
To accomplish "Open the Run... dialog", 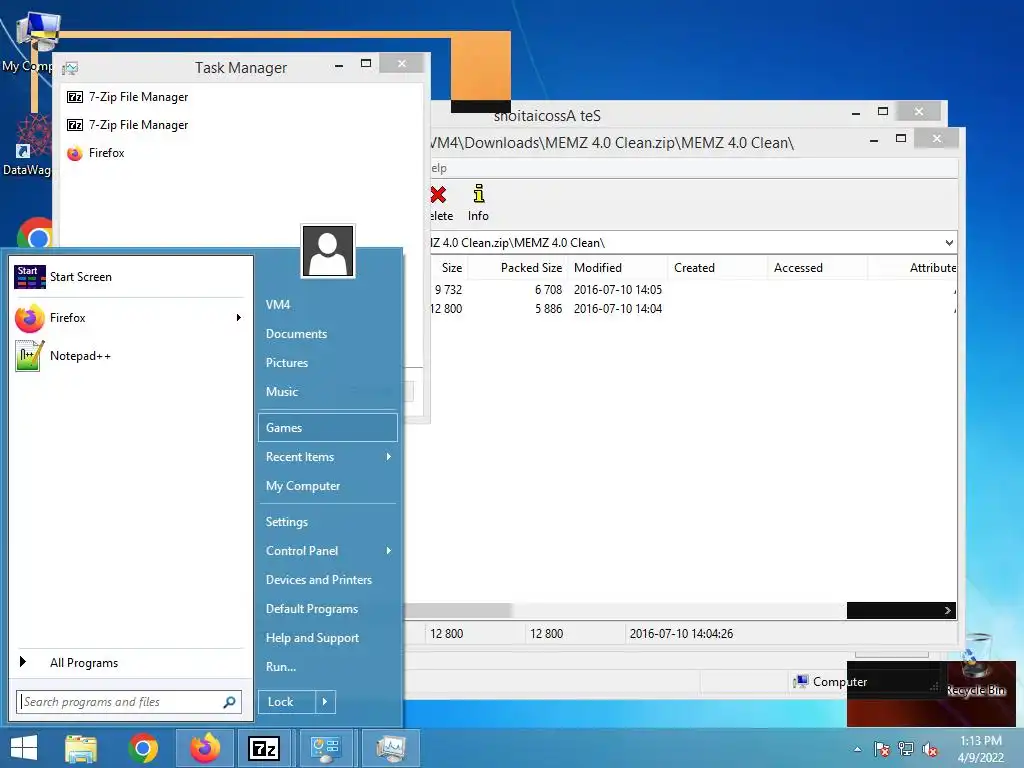I will pos(327,667).
